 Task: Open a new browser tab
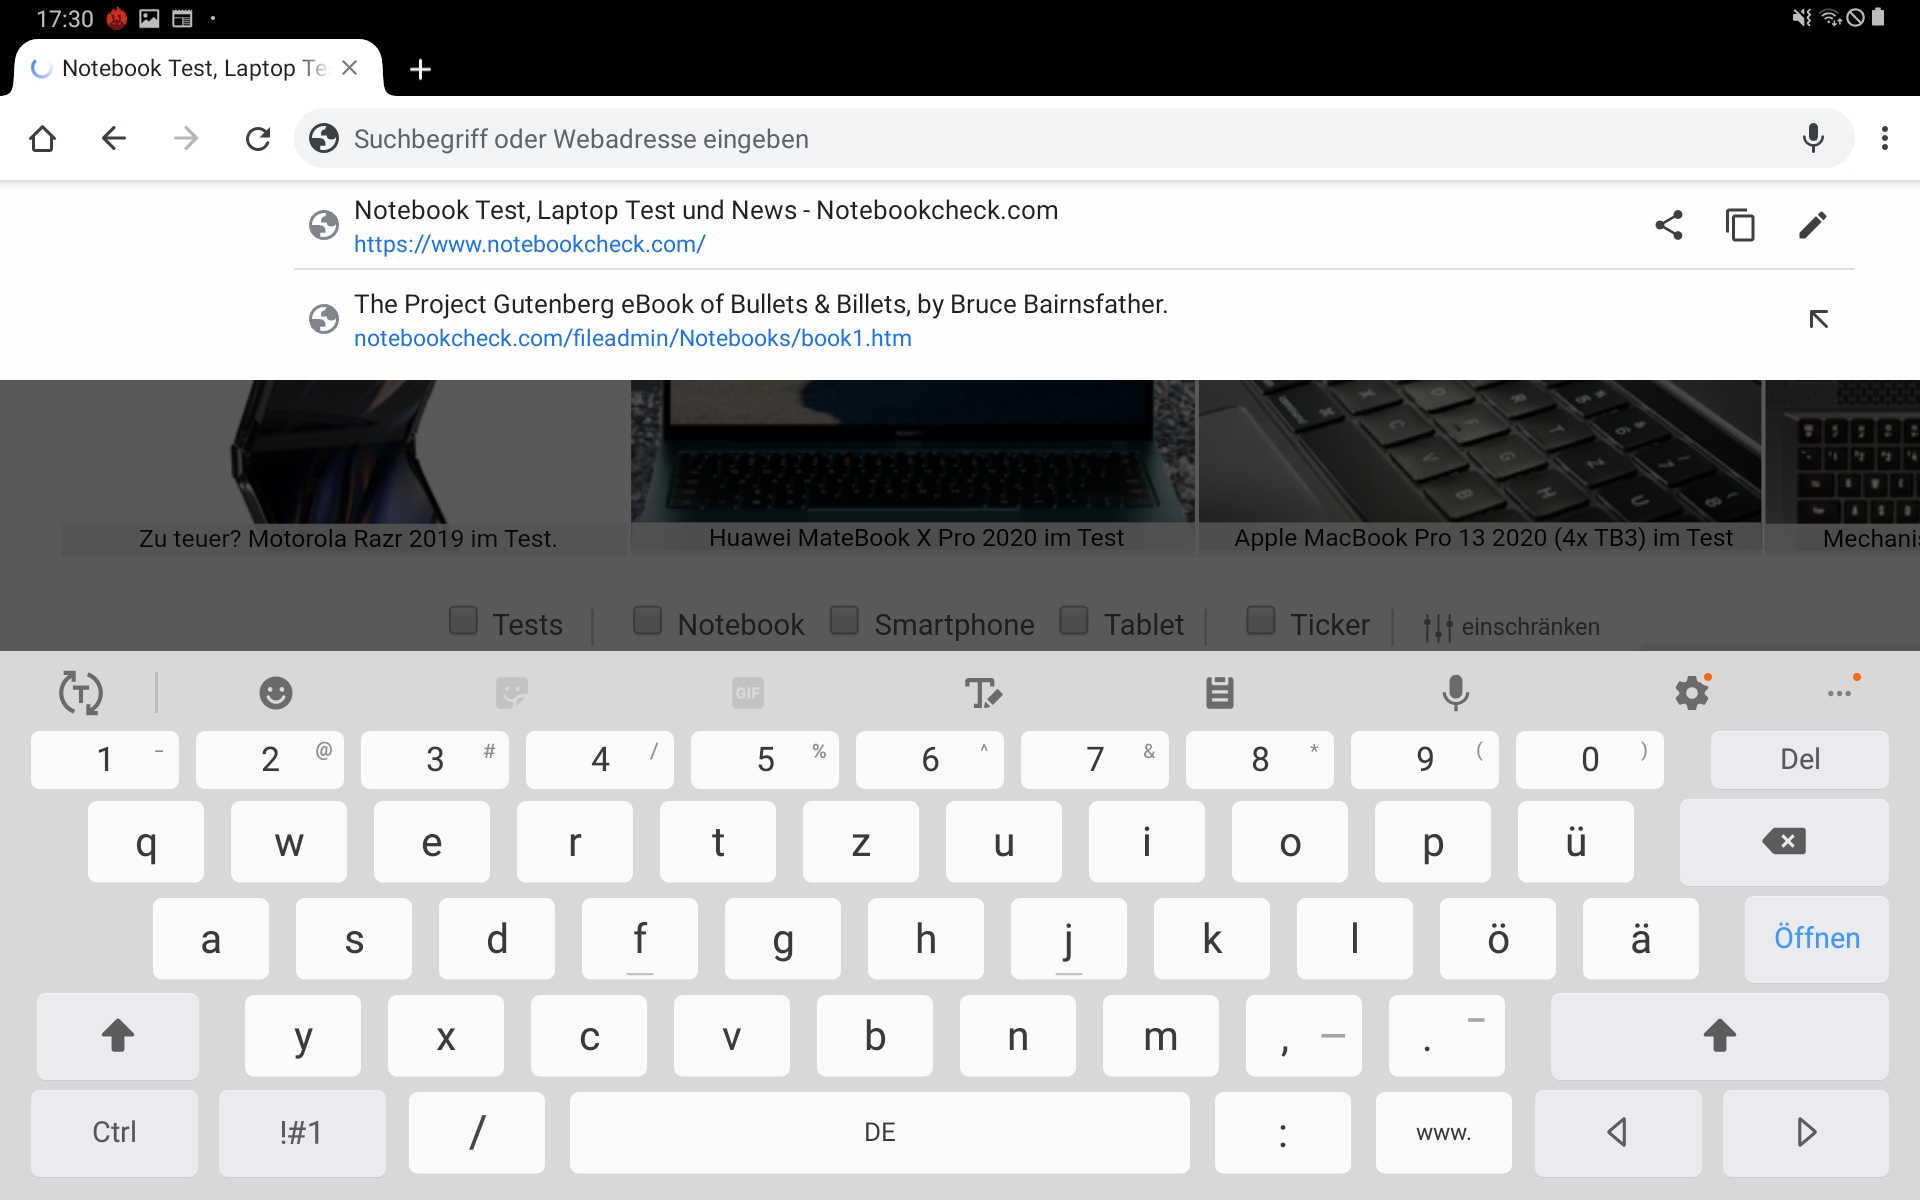click(420, 69)
